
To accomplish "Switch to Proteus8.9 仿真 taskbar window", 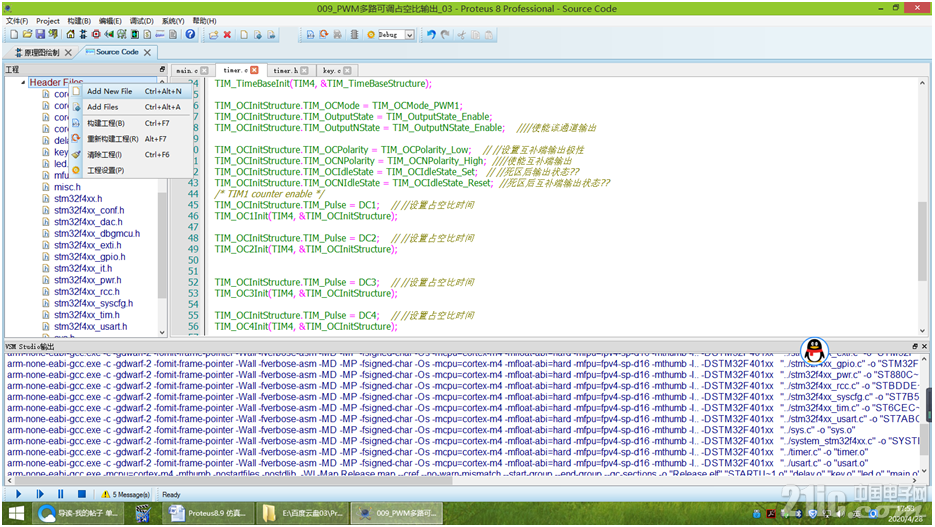I will (209, 513).
